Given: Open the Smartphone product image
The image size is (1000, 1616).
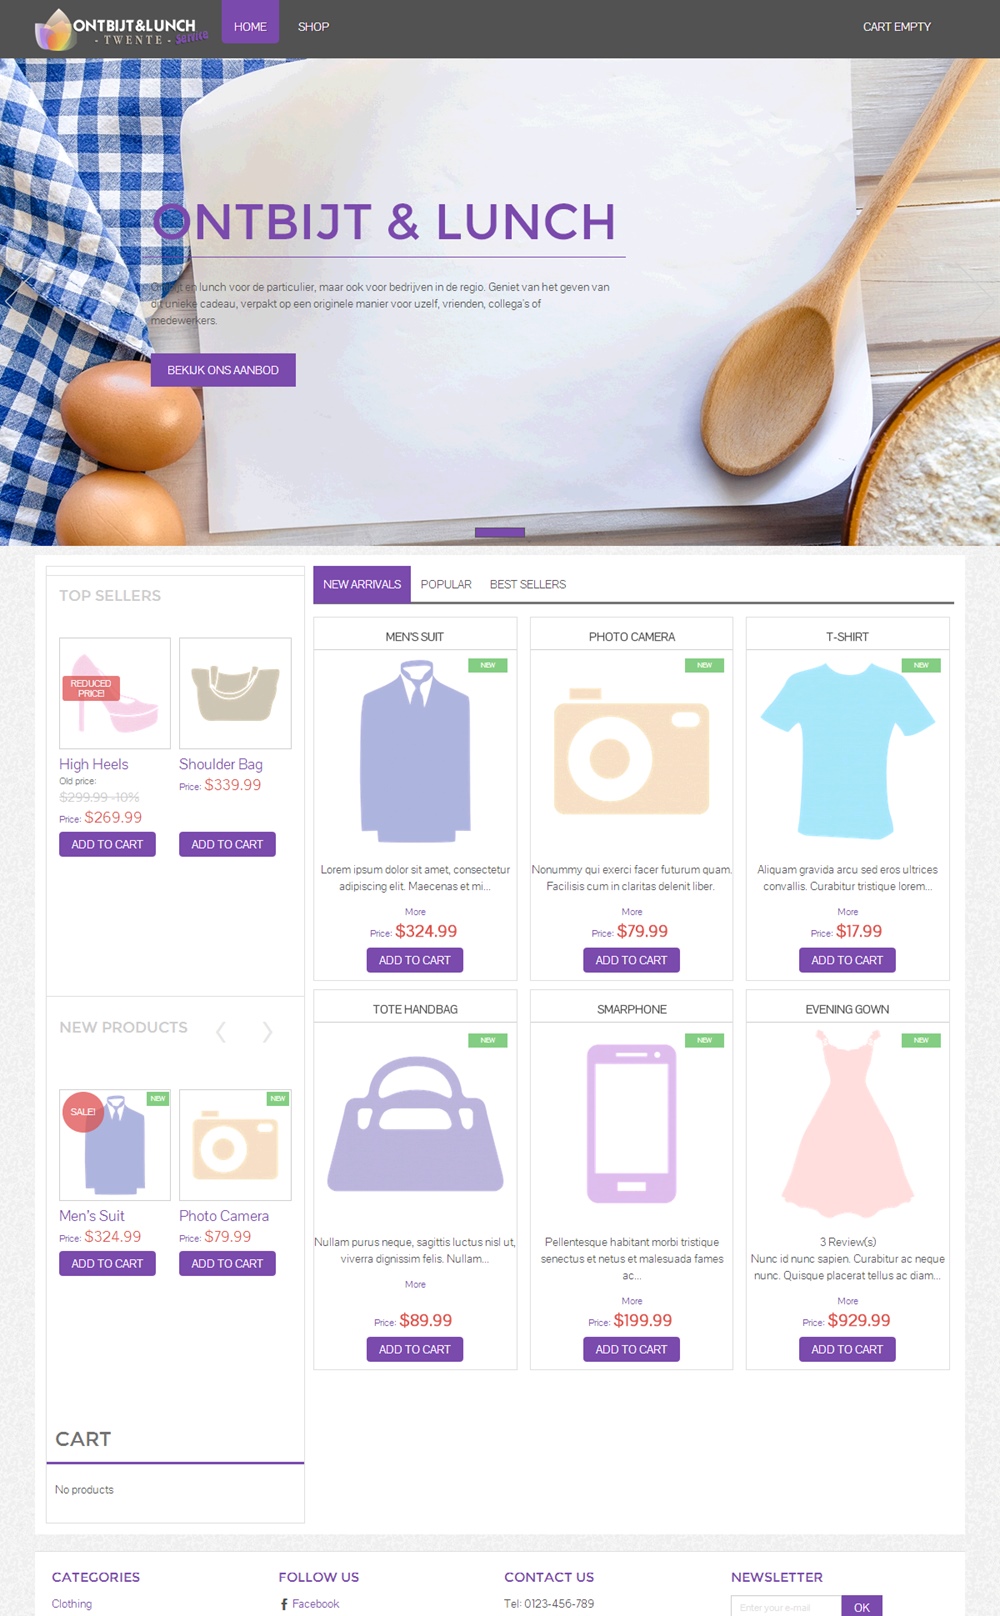Looking at the screenshot, I should [632, 1123].
